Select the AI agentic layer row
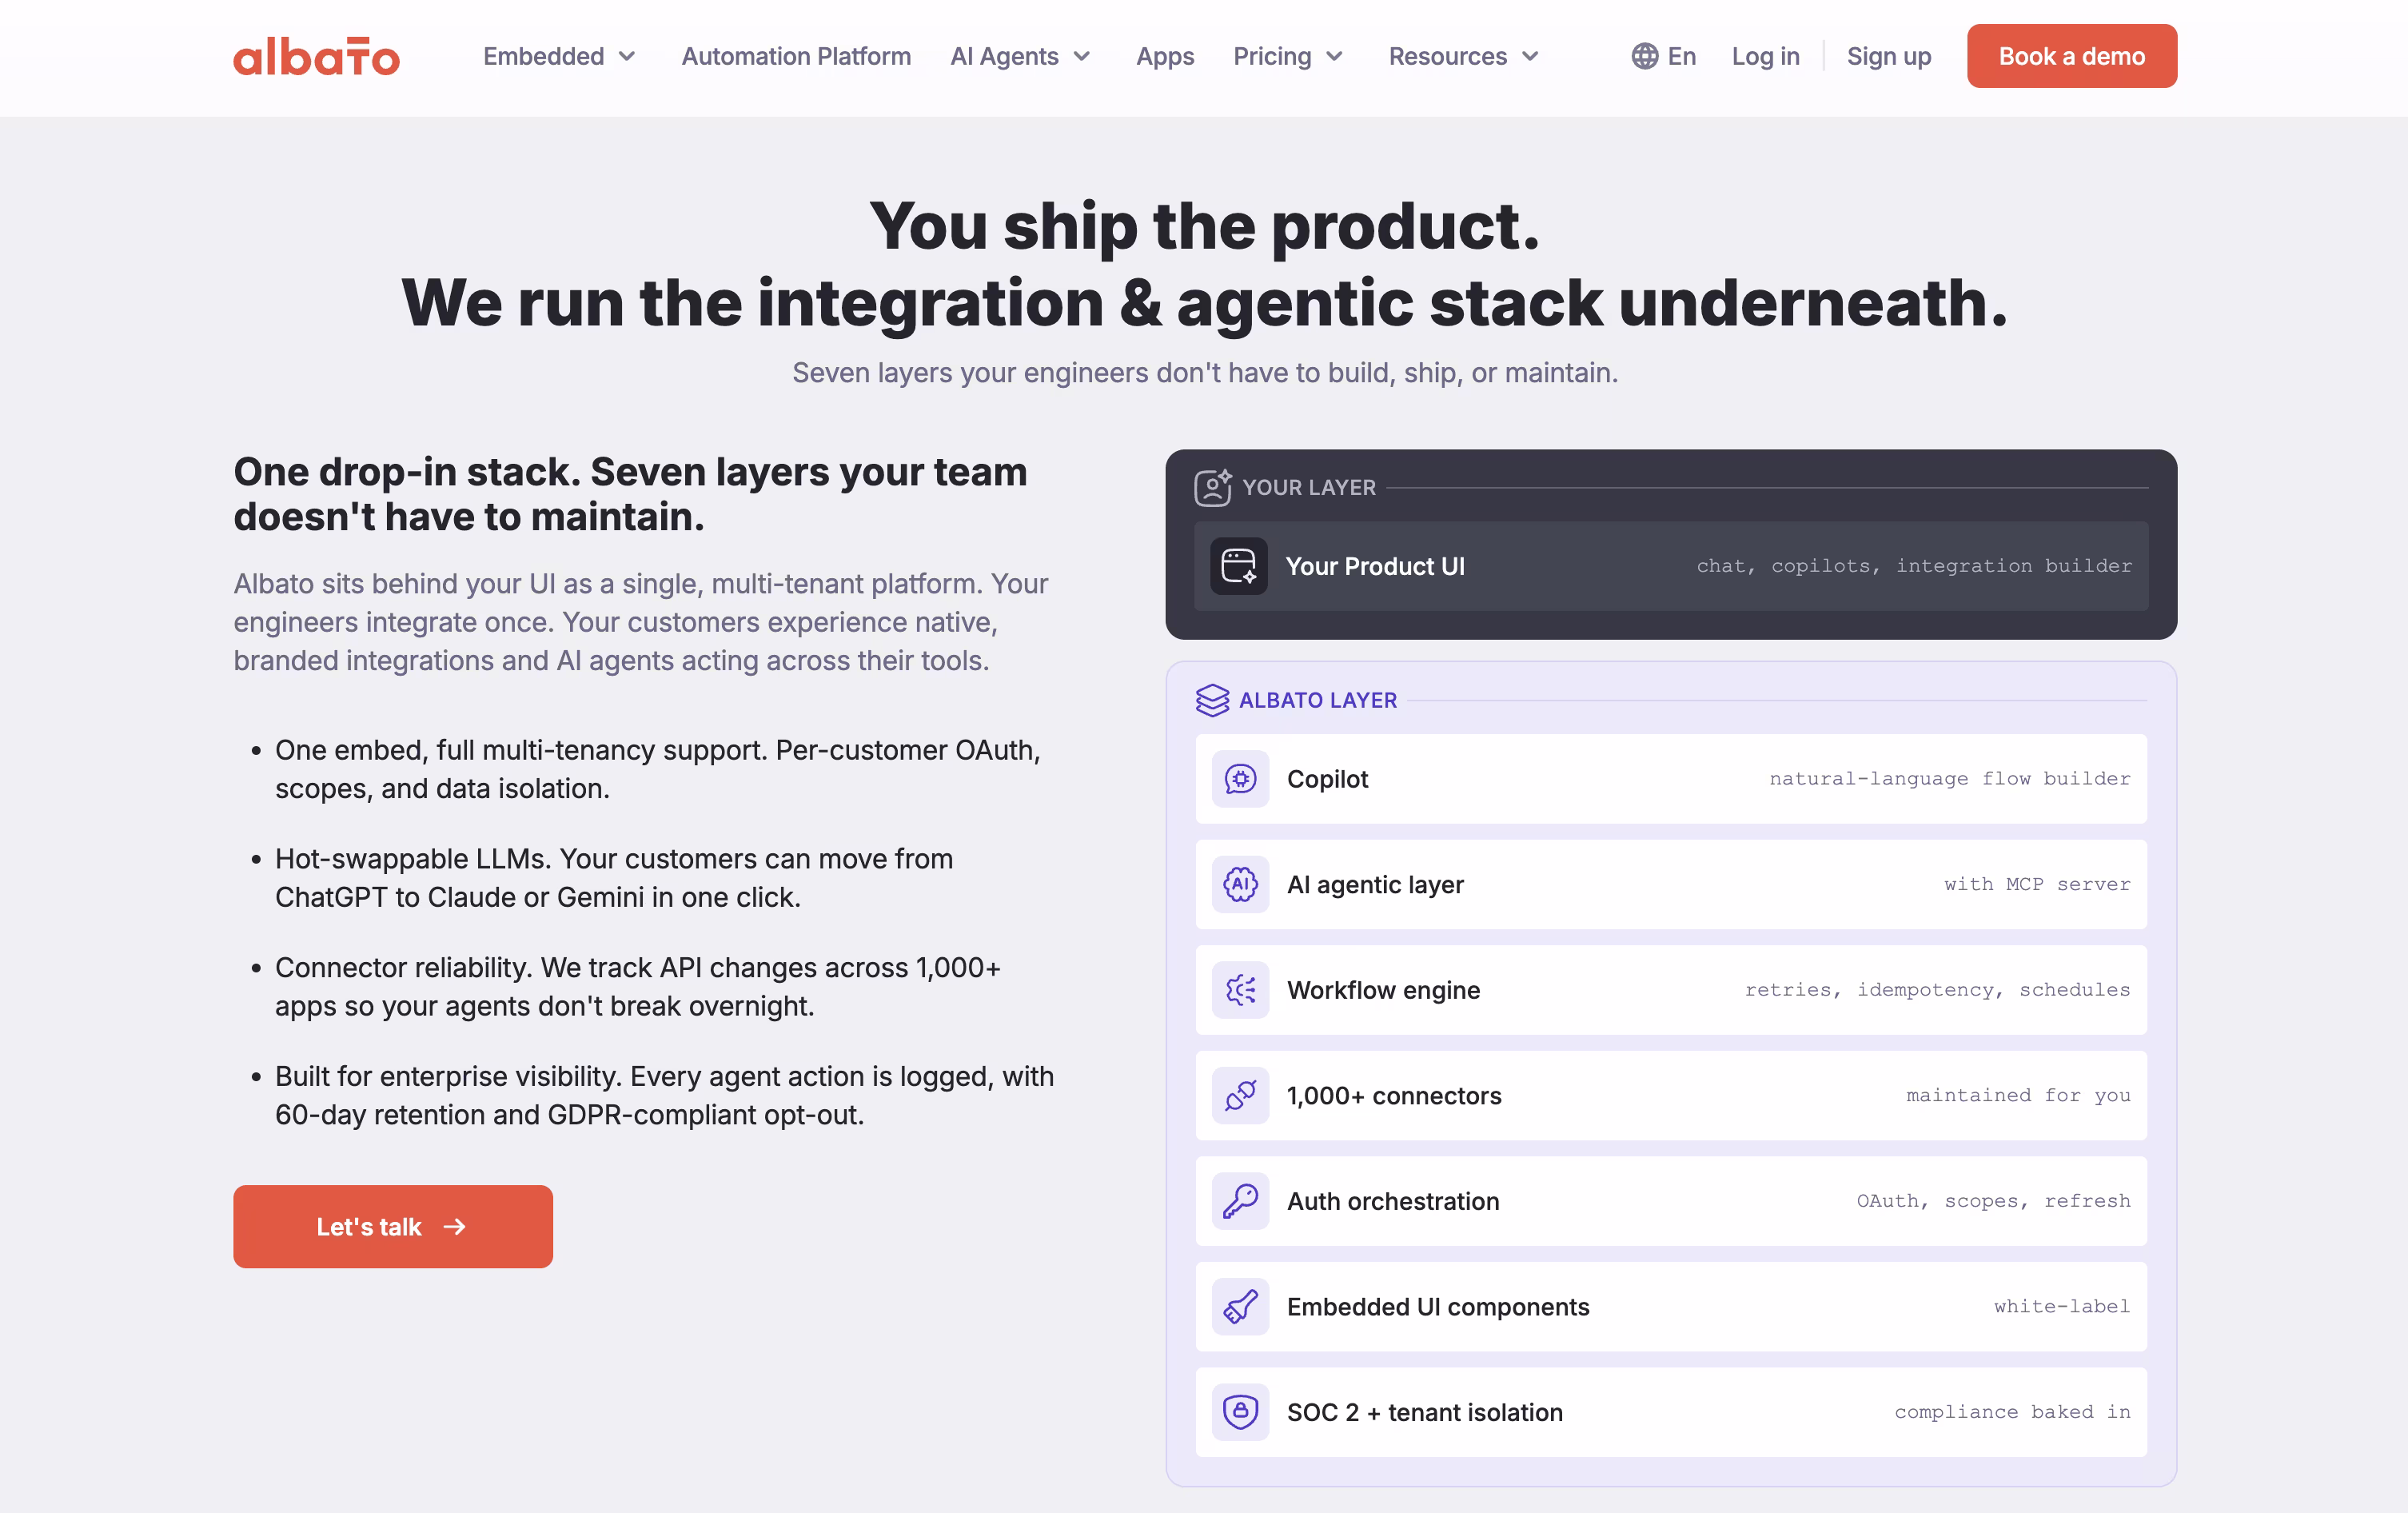Screen dimensions: 2408x1513 coord(1671,884)
